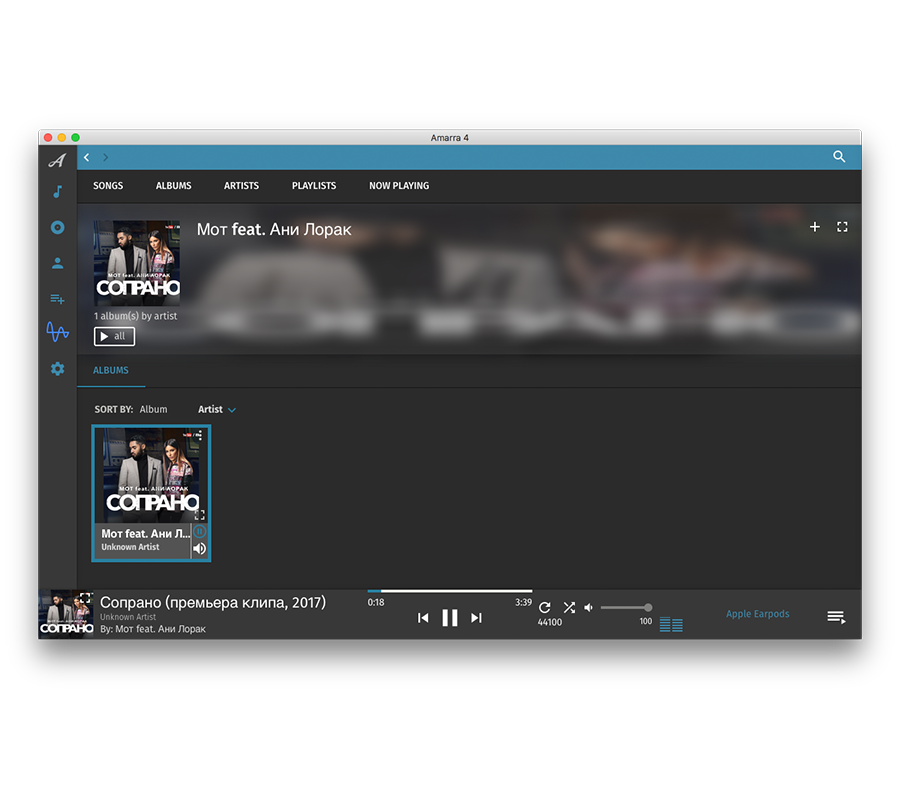Open Albums view from sidebar disc icon

click(x=57, y=227)
